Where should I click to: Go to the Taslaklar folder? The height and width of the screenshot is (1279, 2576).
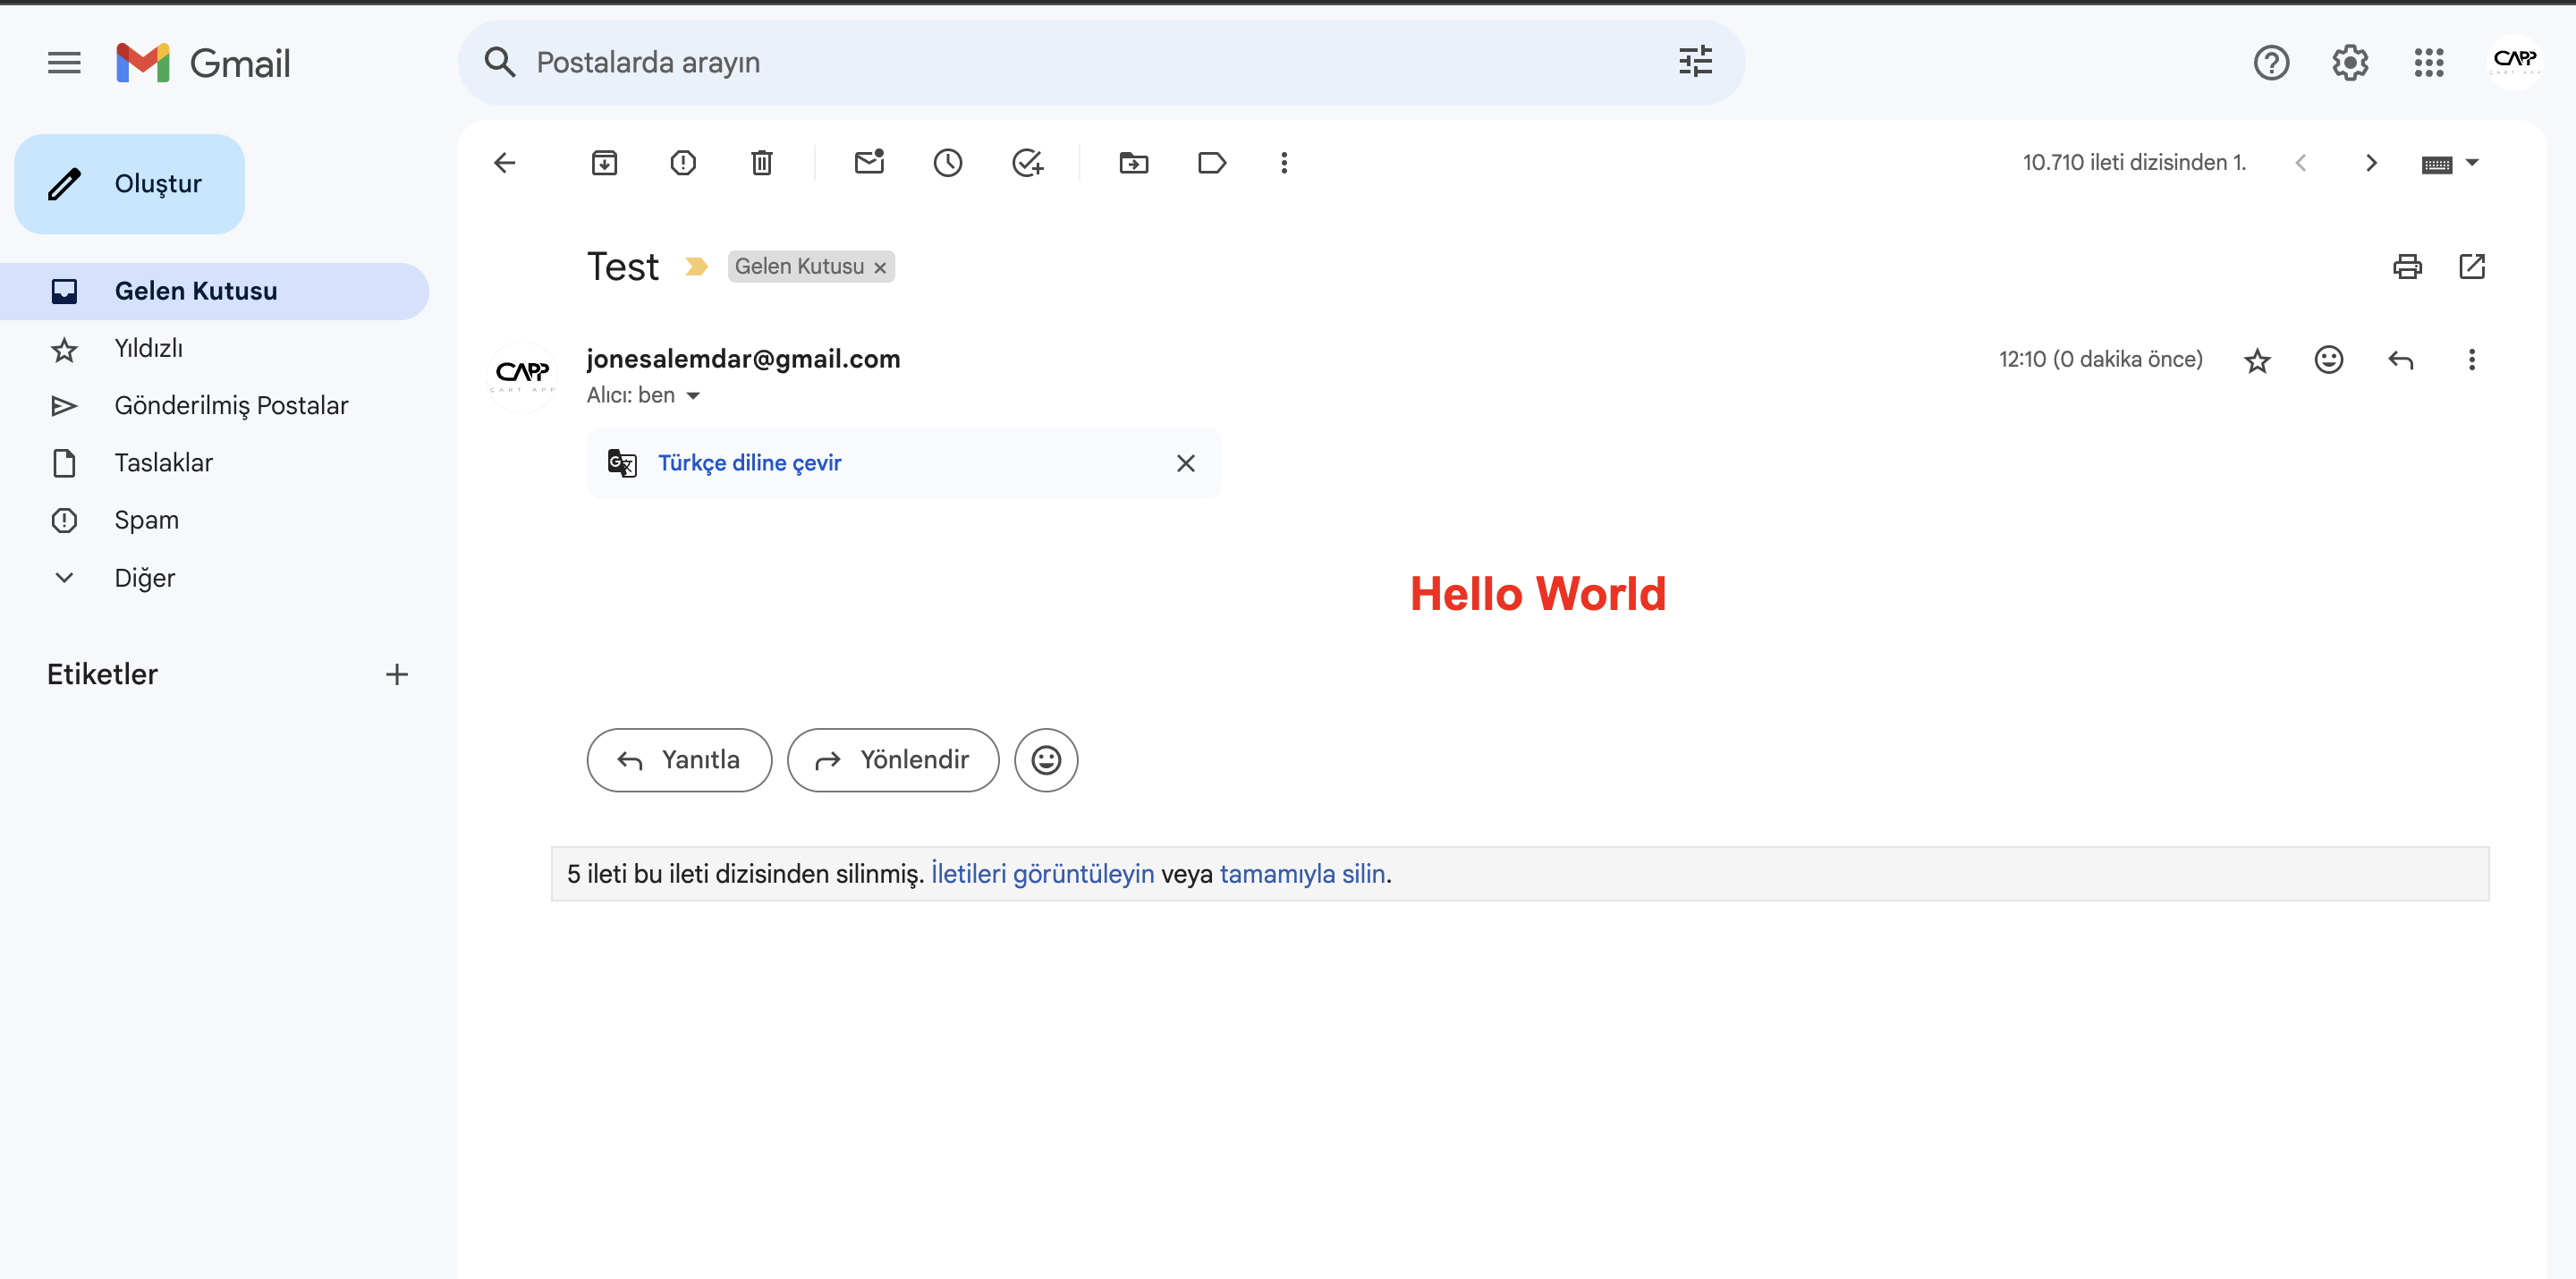click(x=163, y=463)
